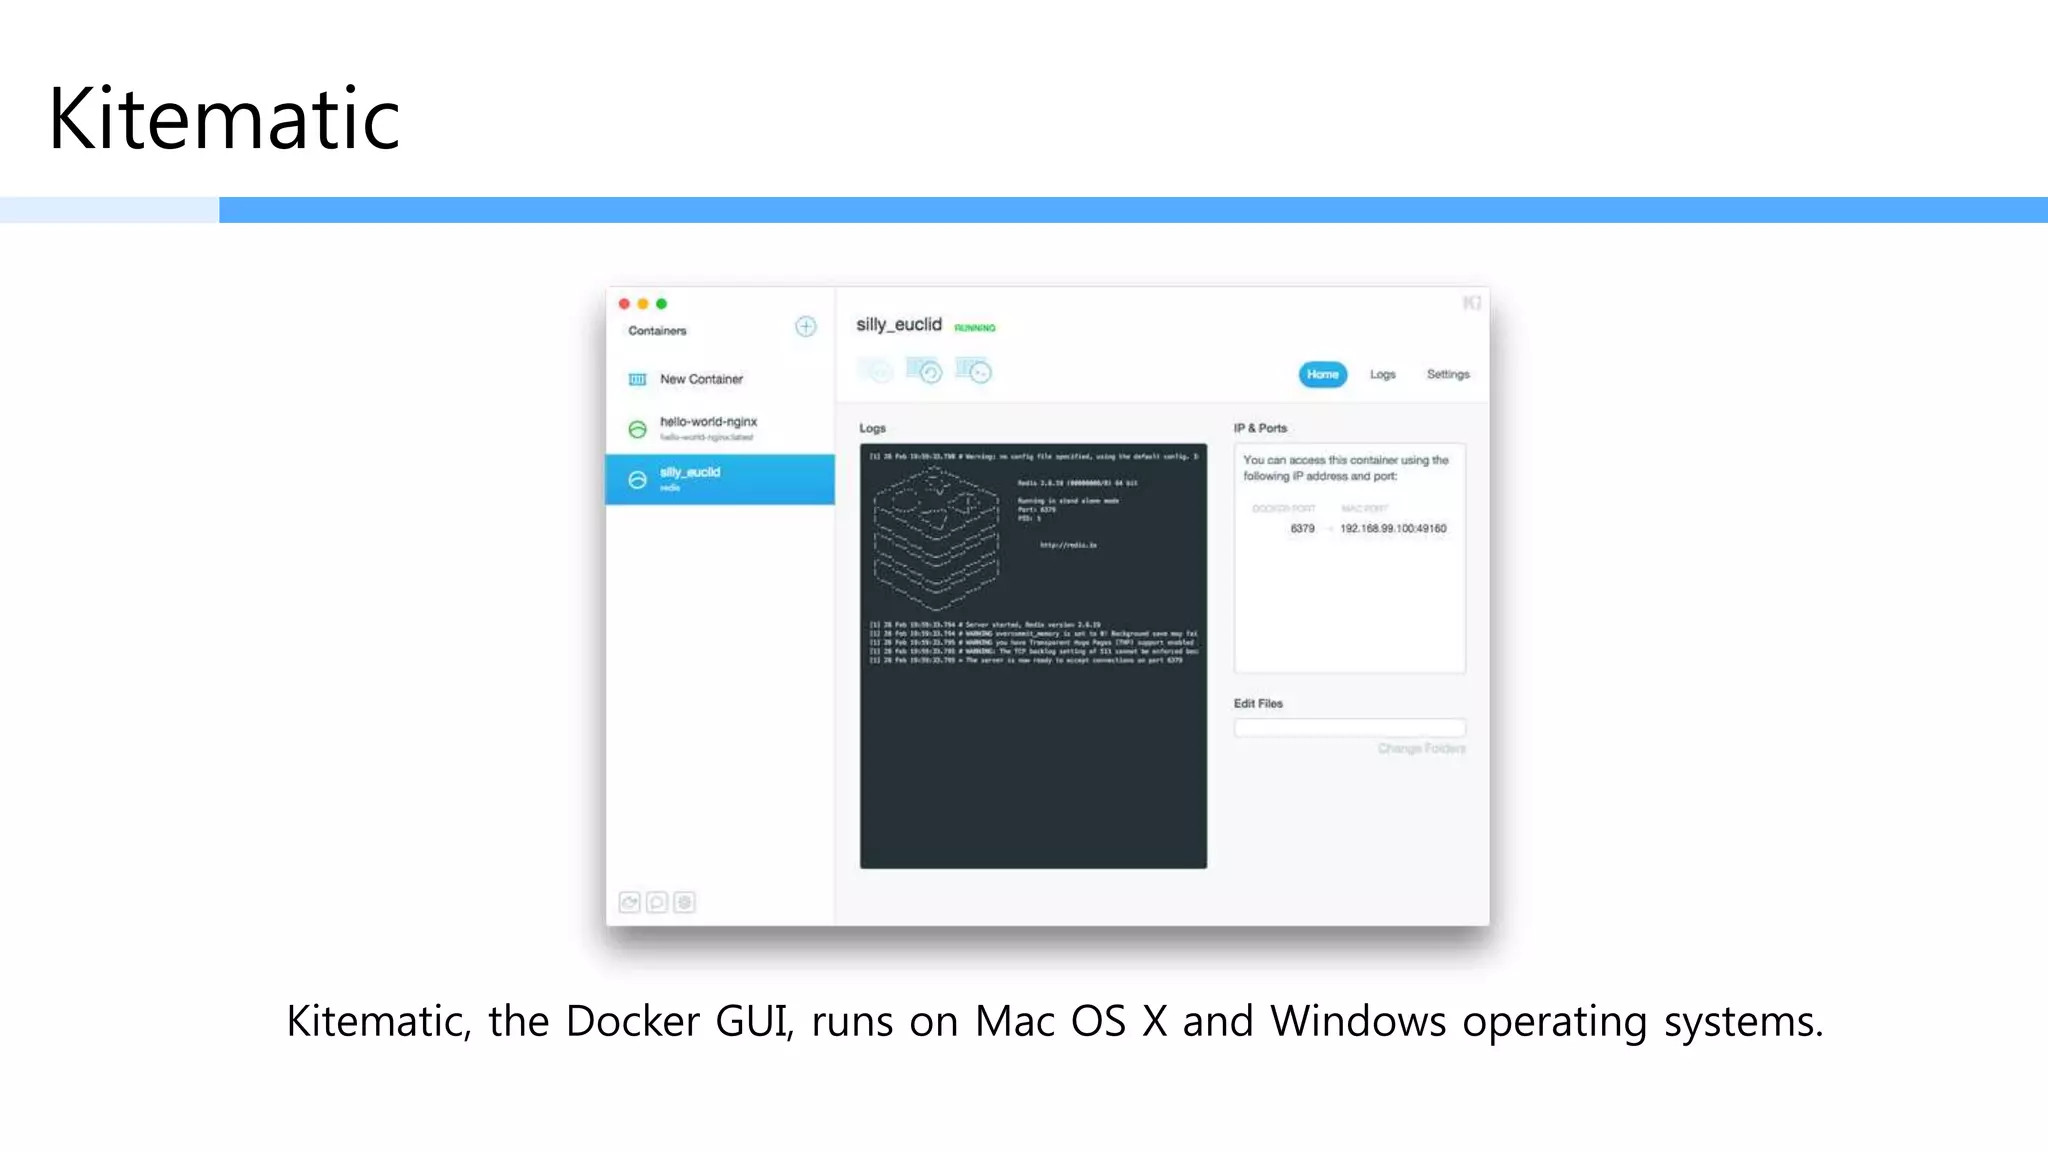Click the container terminal icon
The width and height of the screenshot is (2048, 1152).
click(x=973, y=372)
